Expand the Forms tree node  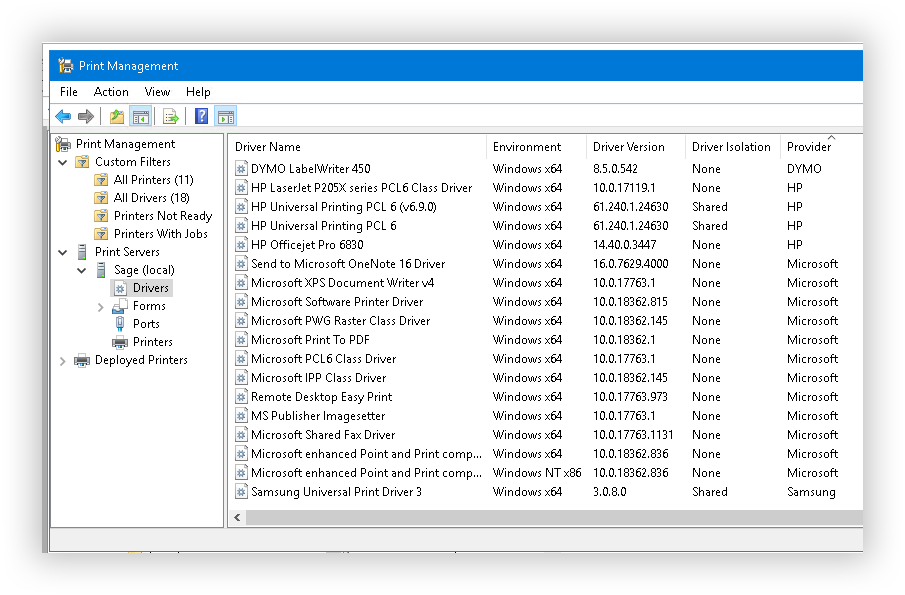[101, 307]
